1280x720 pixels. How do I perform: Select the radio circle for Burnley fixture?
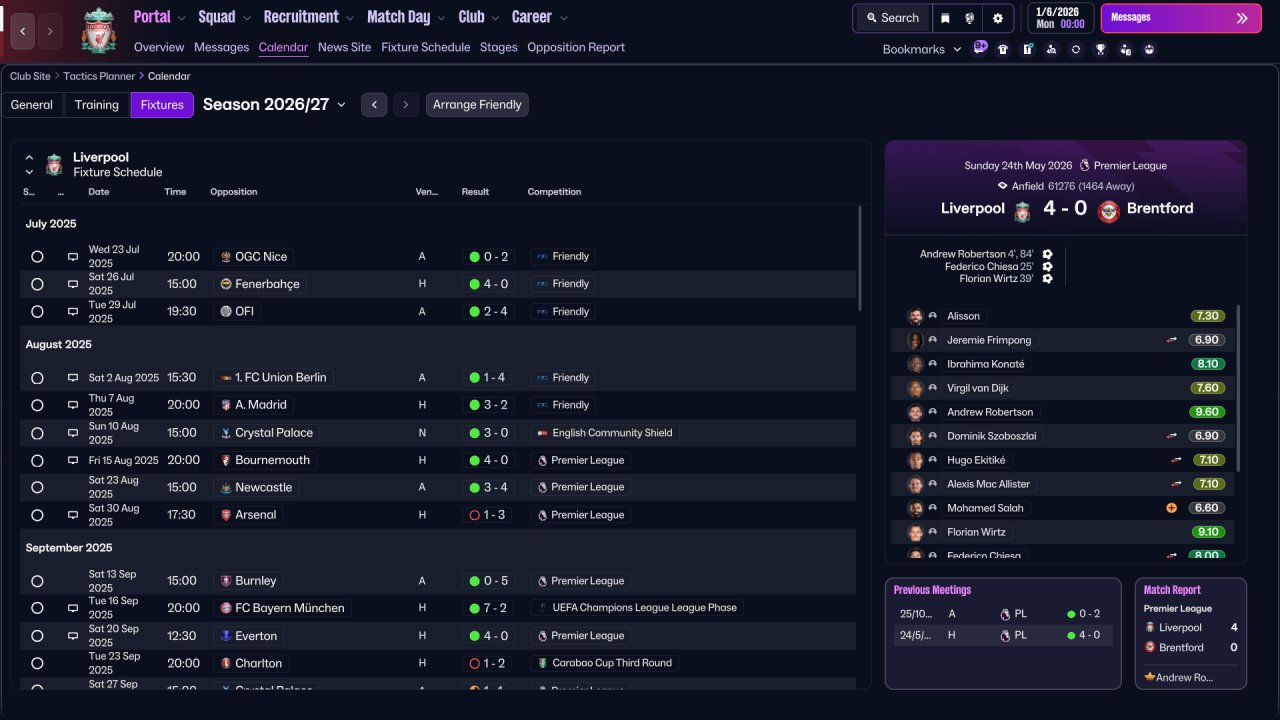pos(37,581)
